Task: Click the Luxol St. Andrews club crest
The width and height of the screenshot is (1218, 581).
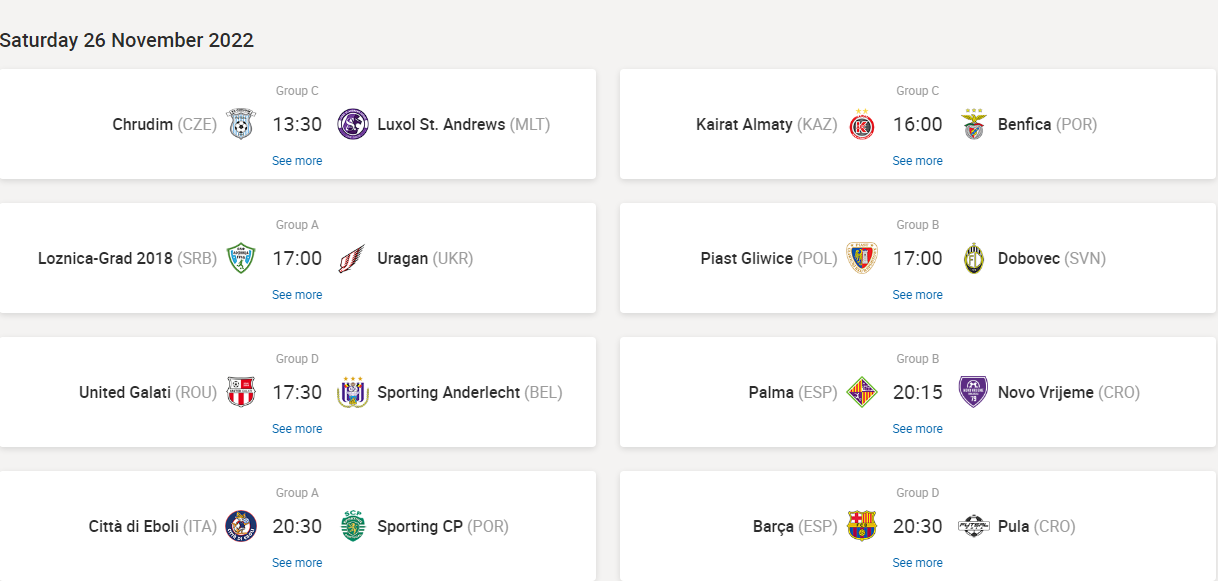Action: (353, 125)
